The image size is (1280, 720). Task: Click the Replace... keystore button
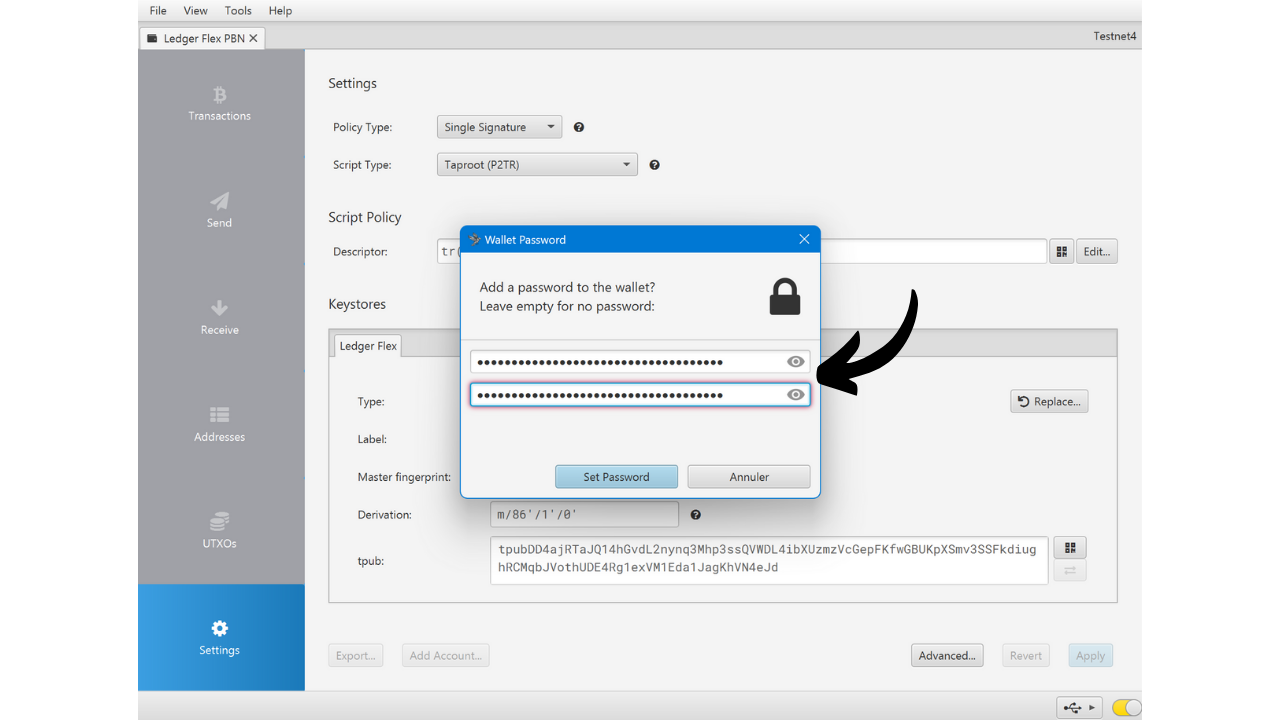(1049, 401)
